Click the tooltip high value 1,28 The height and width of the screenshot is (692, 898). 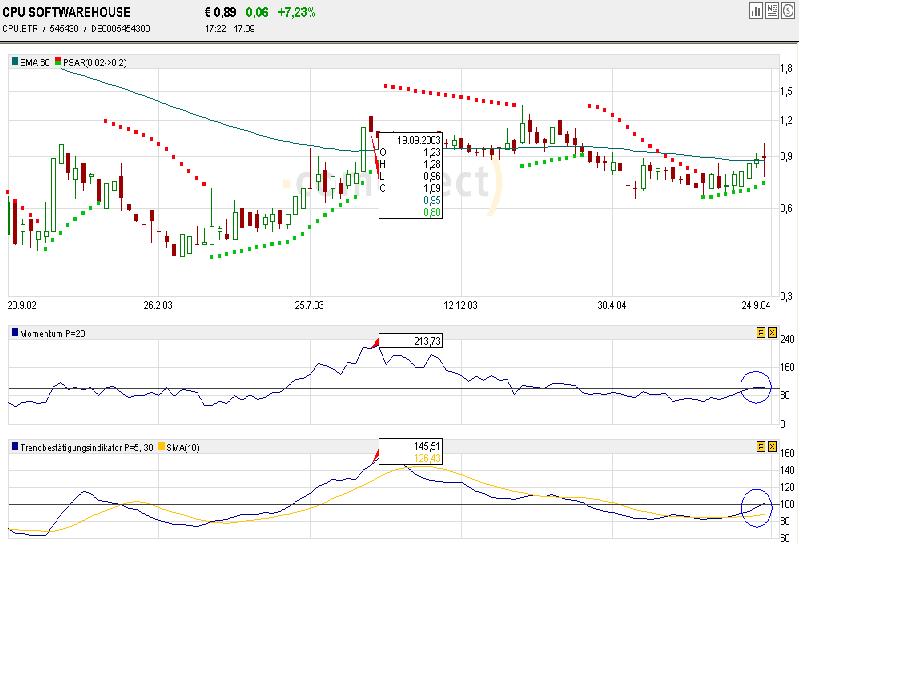(x=432, y=164)
